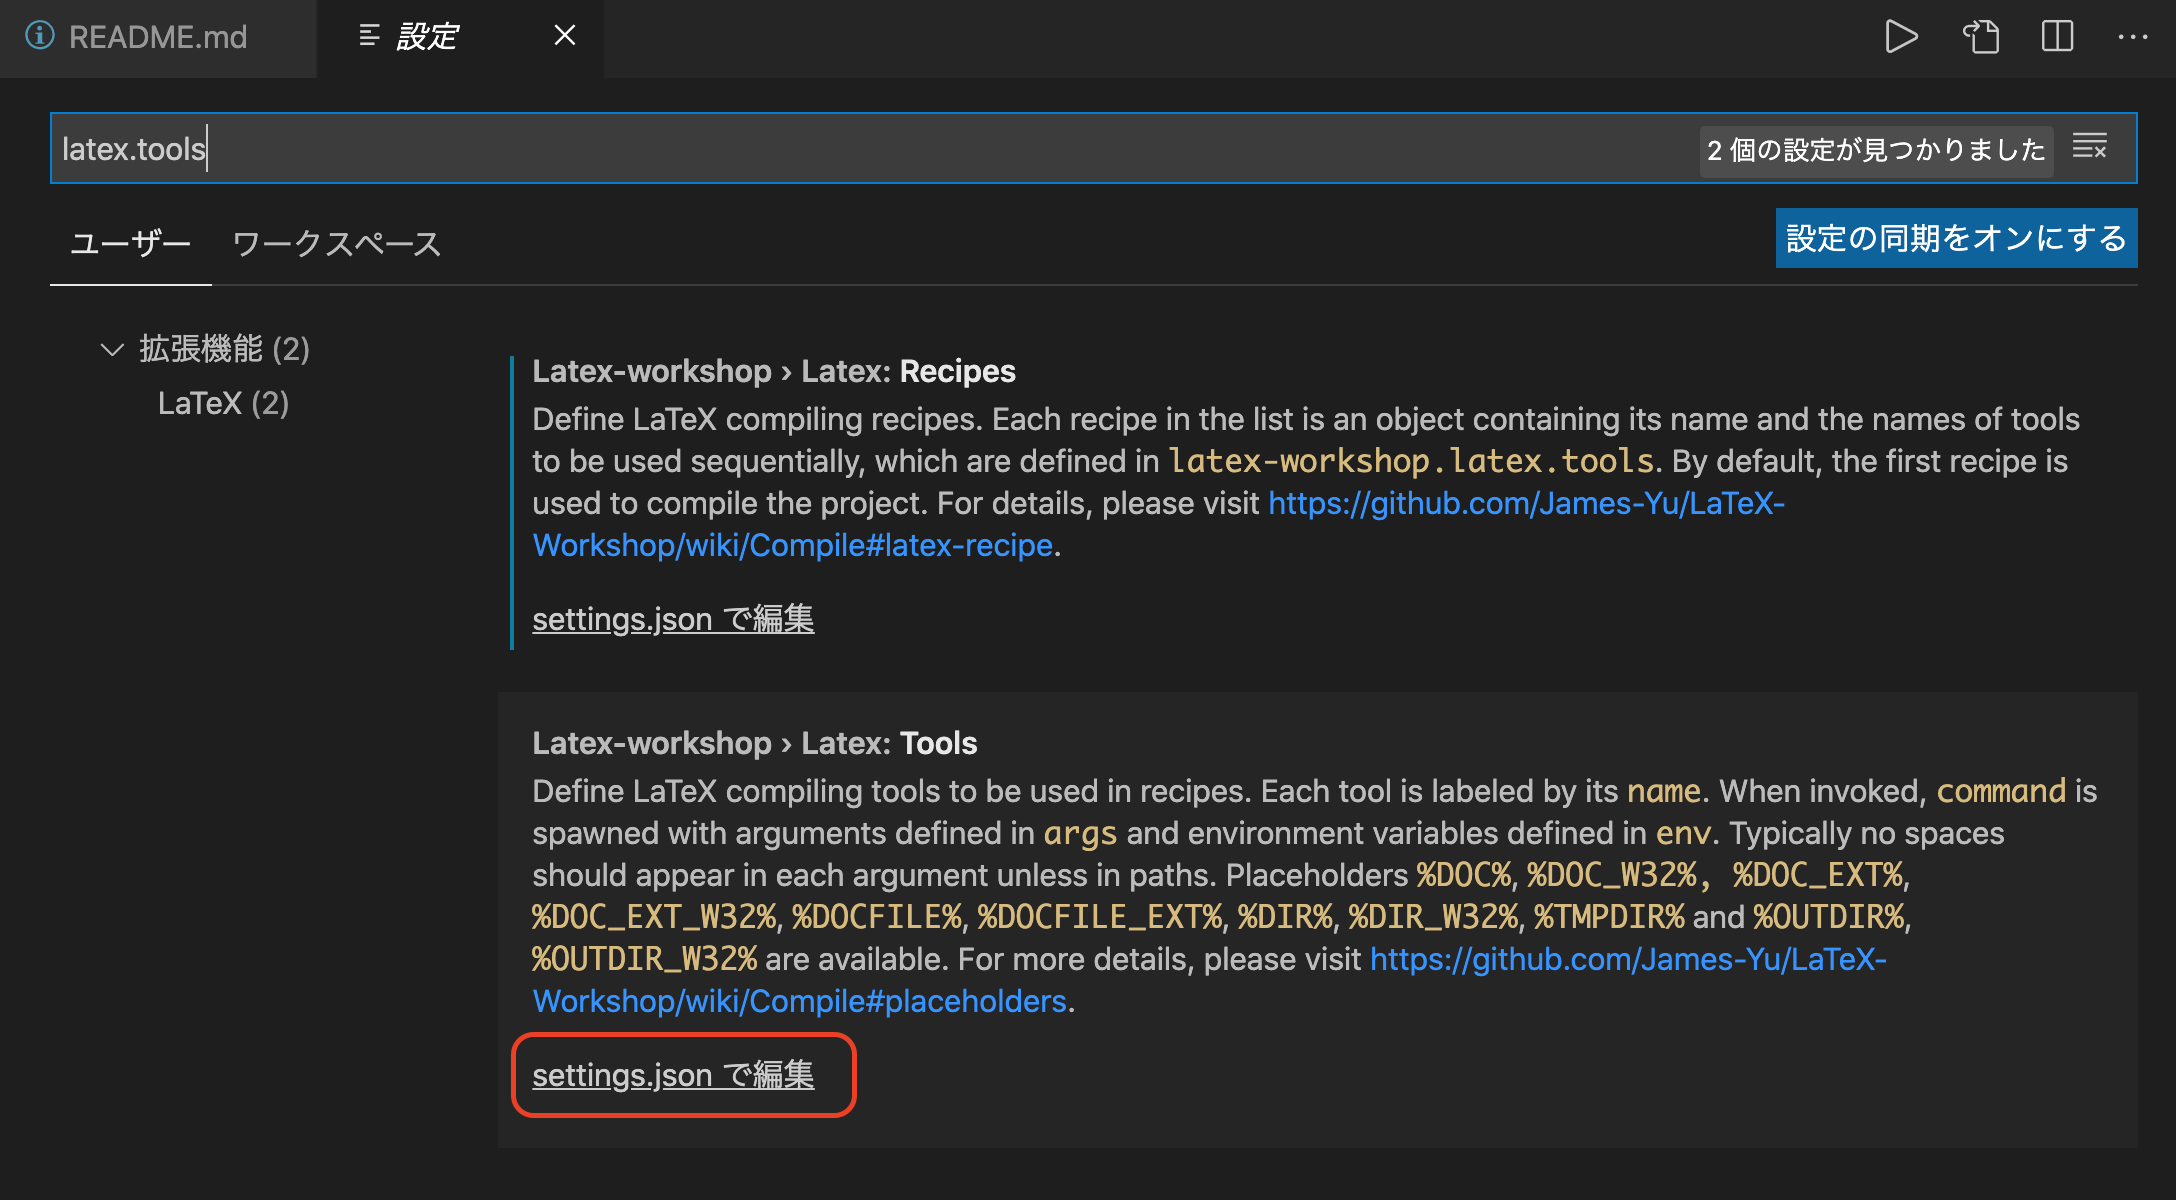Open settings.json で編集 under Latex: Recipes
The image size is (2176, 1200).
click(673, 619)
